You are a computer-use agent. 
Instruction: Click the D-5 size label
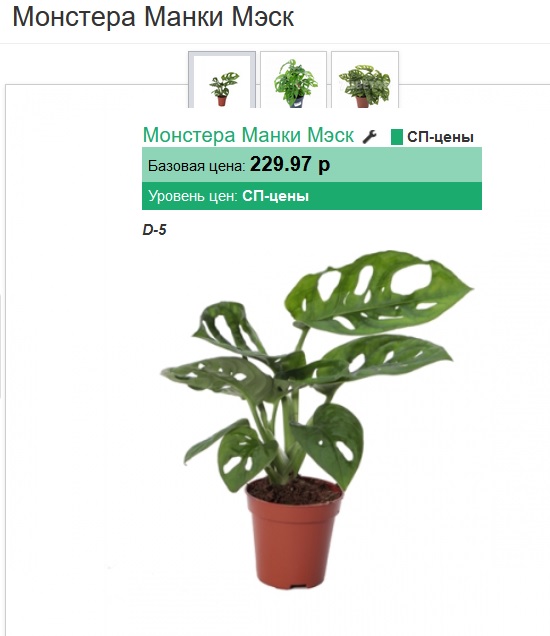click(x=155, y=230)
